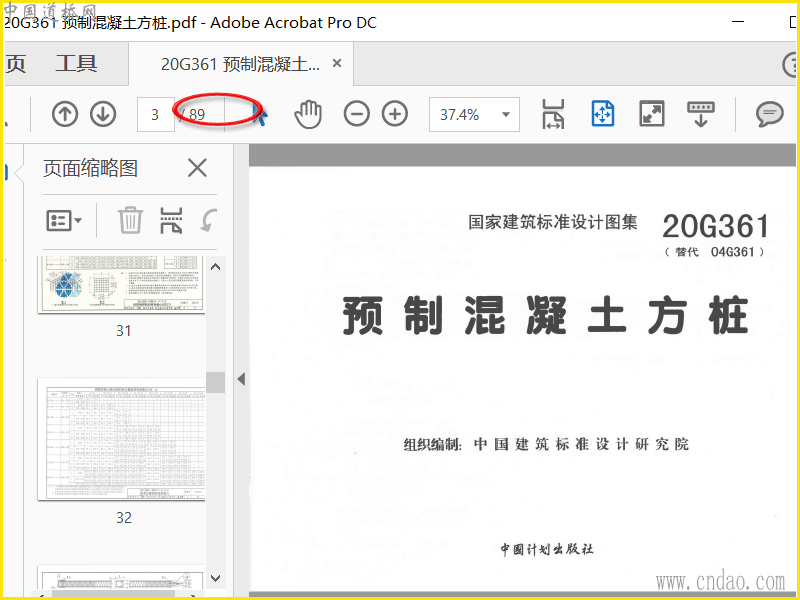Click the page label 31

coord(123,331)
